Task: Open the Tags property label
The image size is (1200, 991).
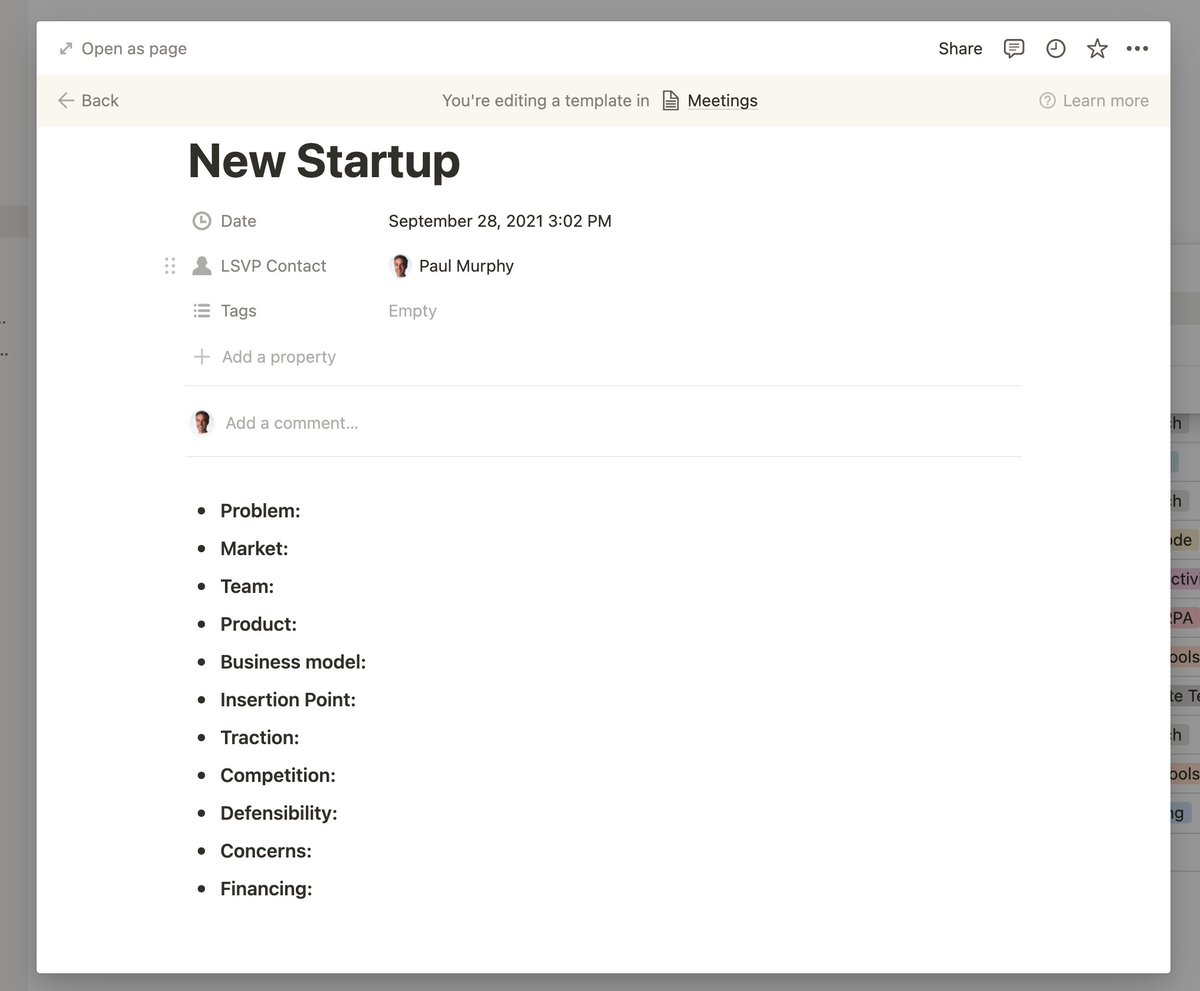Action: tap(238, 311)
